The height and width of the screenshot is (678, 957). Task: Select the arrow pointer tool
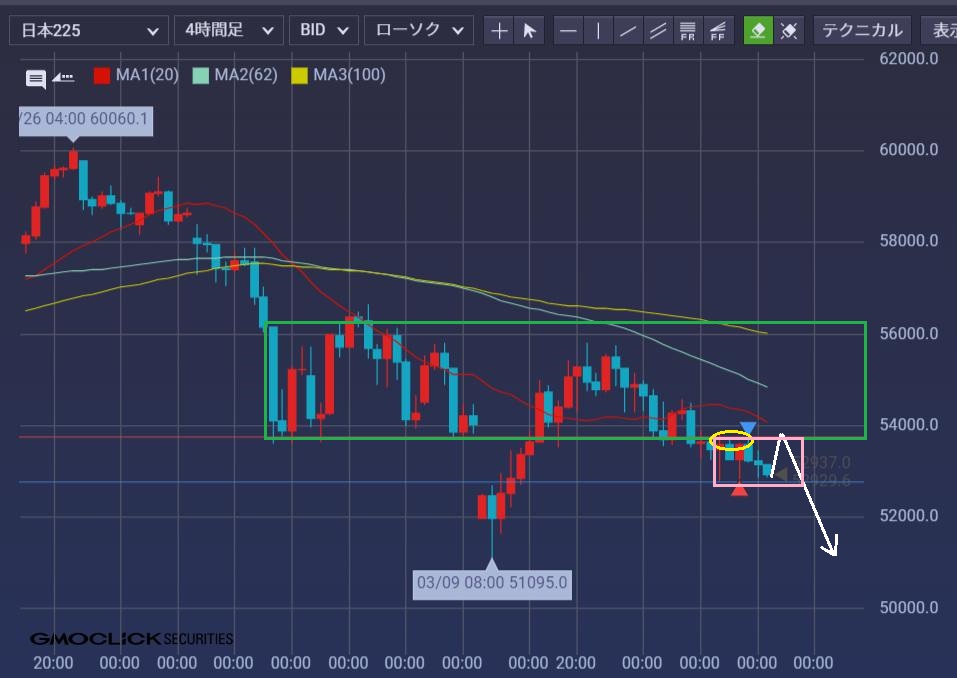click(529, 31)
